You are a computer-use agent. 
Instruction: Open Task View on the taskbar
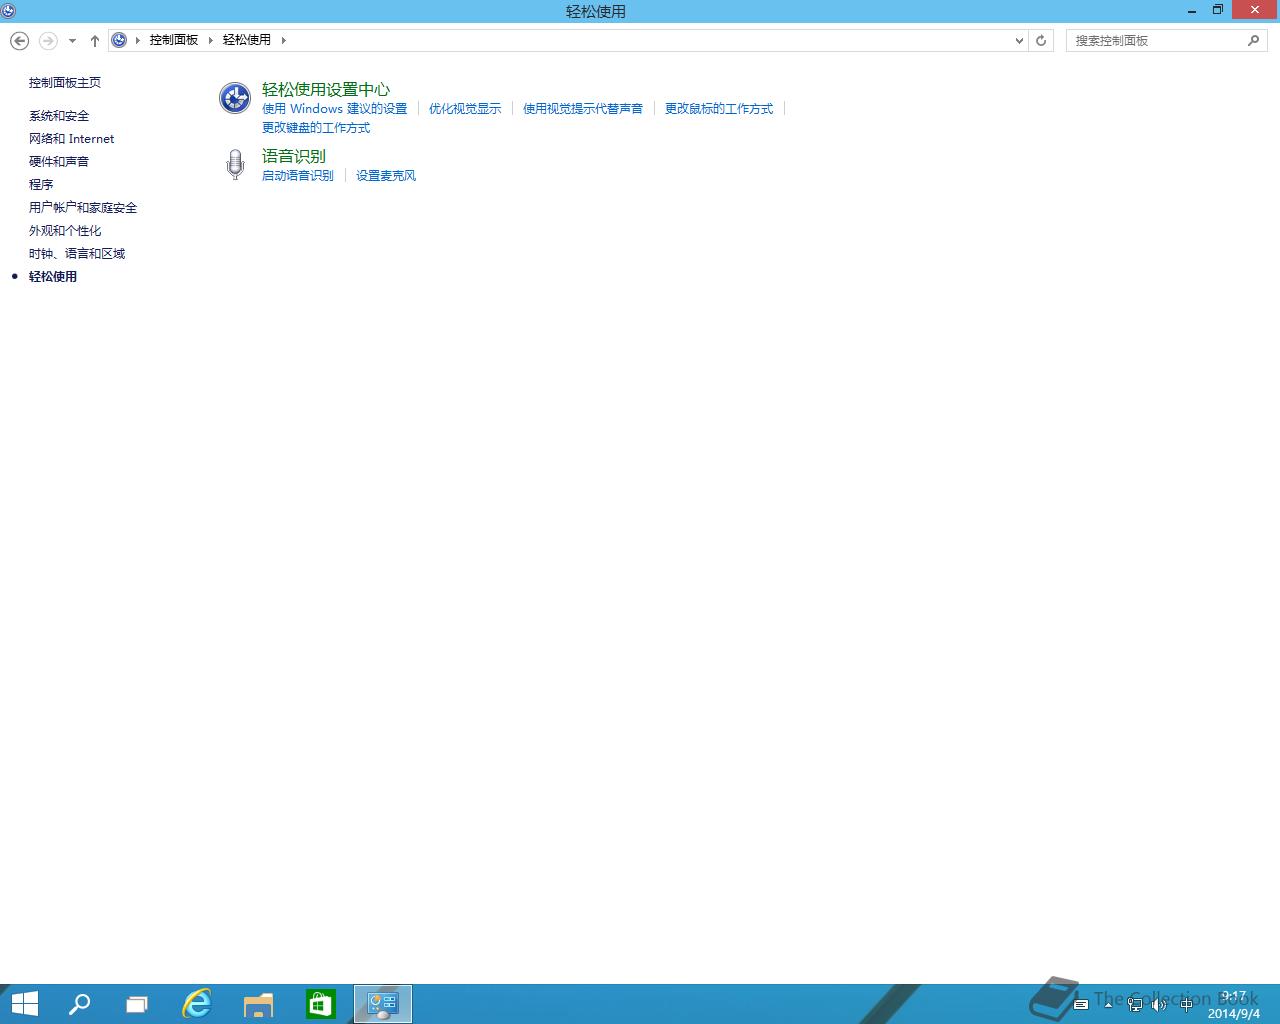tap(137, 1004)
